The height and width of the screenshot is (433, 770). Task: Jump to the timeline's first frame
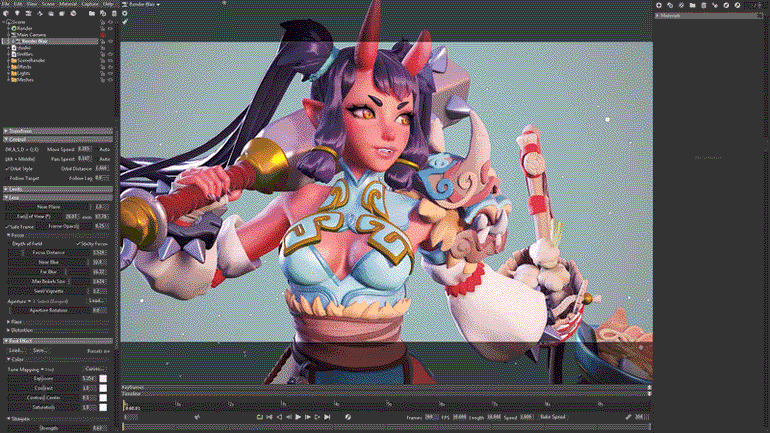pyautogui.click(x=269, y=416)
